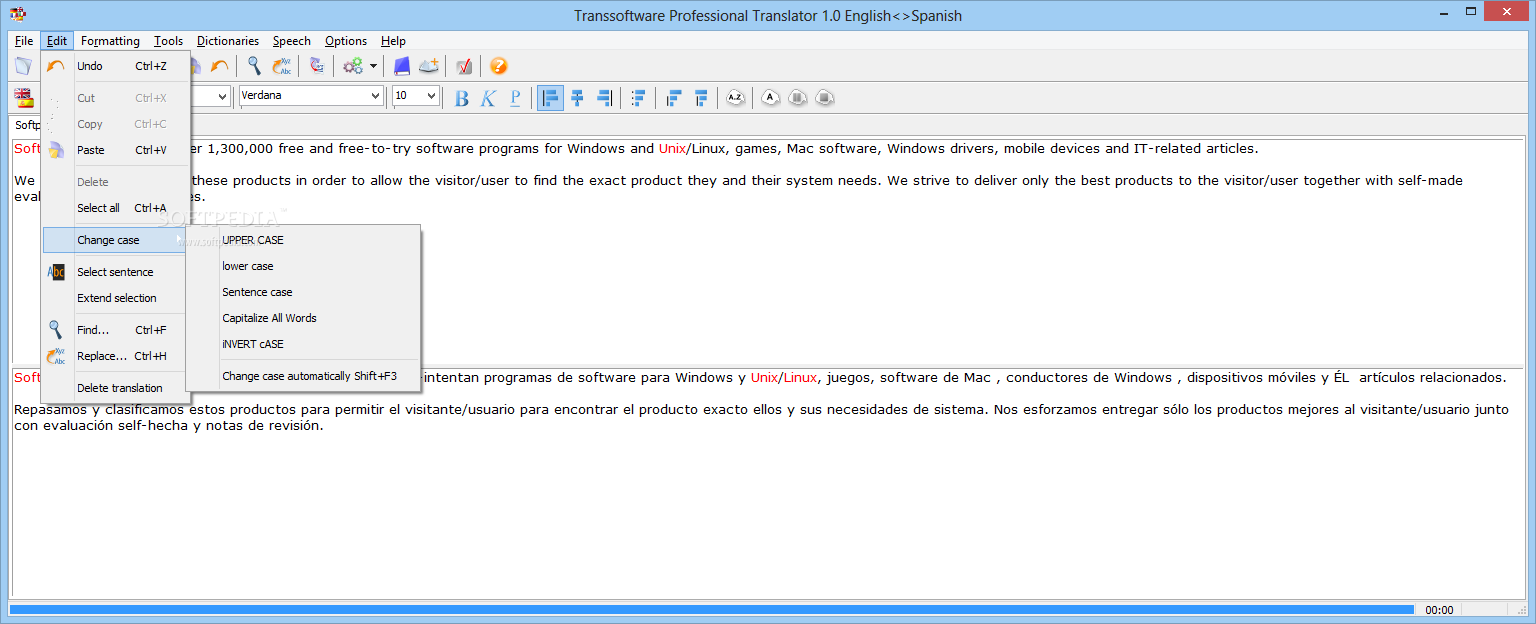The image size is (1536, 624).
Task: Toggle Underline (P) formatting
Action: pos(515,98)
